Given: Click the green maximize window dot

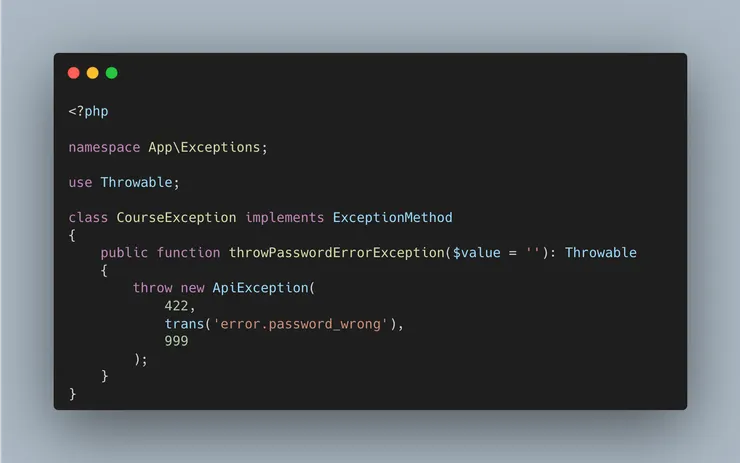Looking at the screenshot, I should pyautogui.click(x=111, y=73).
